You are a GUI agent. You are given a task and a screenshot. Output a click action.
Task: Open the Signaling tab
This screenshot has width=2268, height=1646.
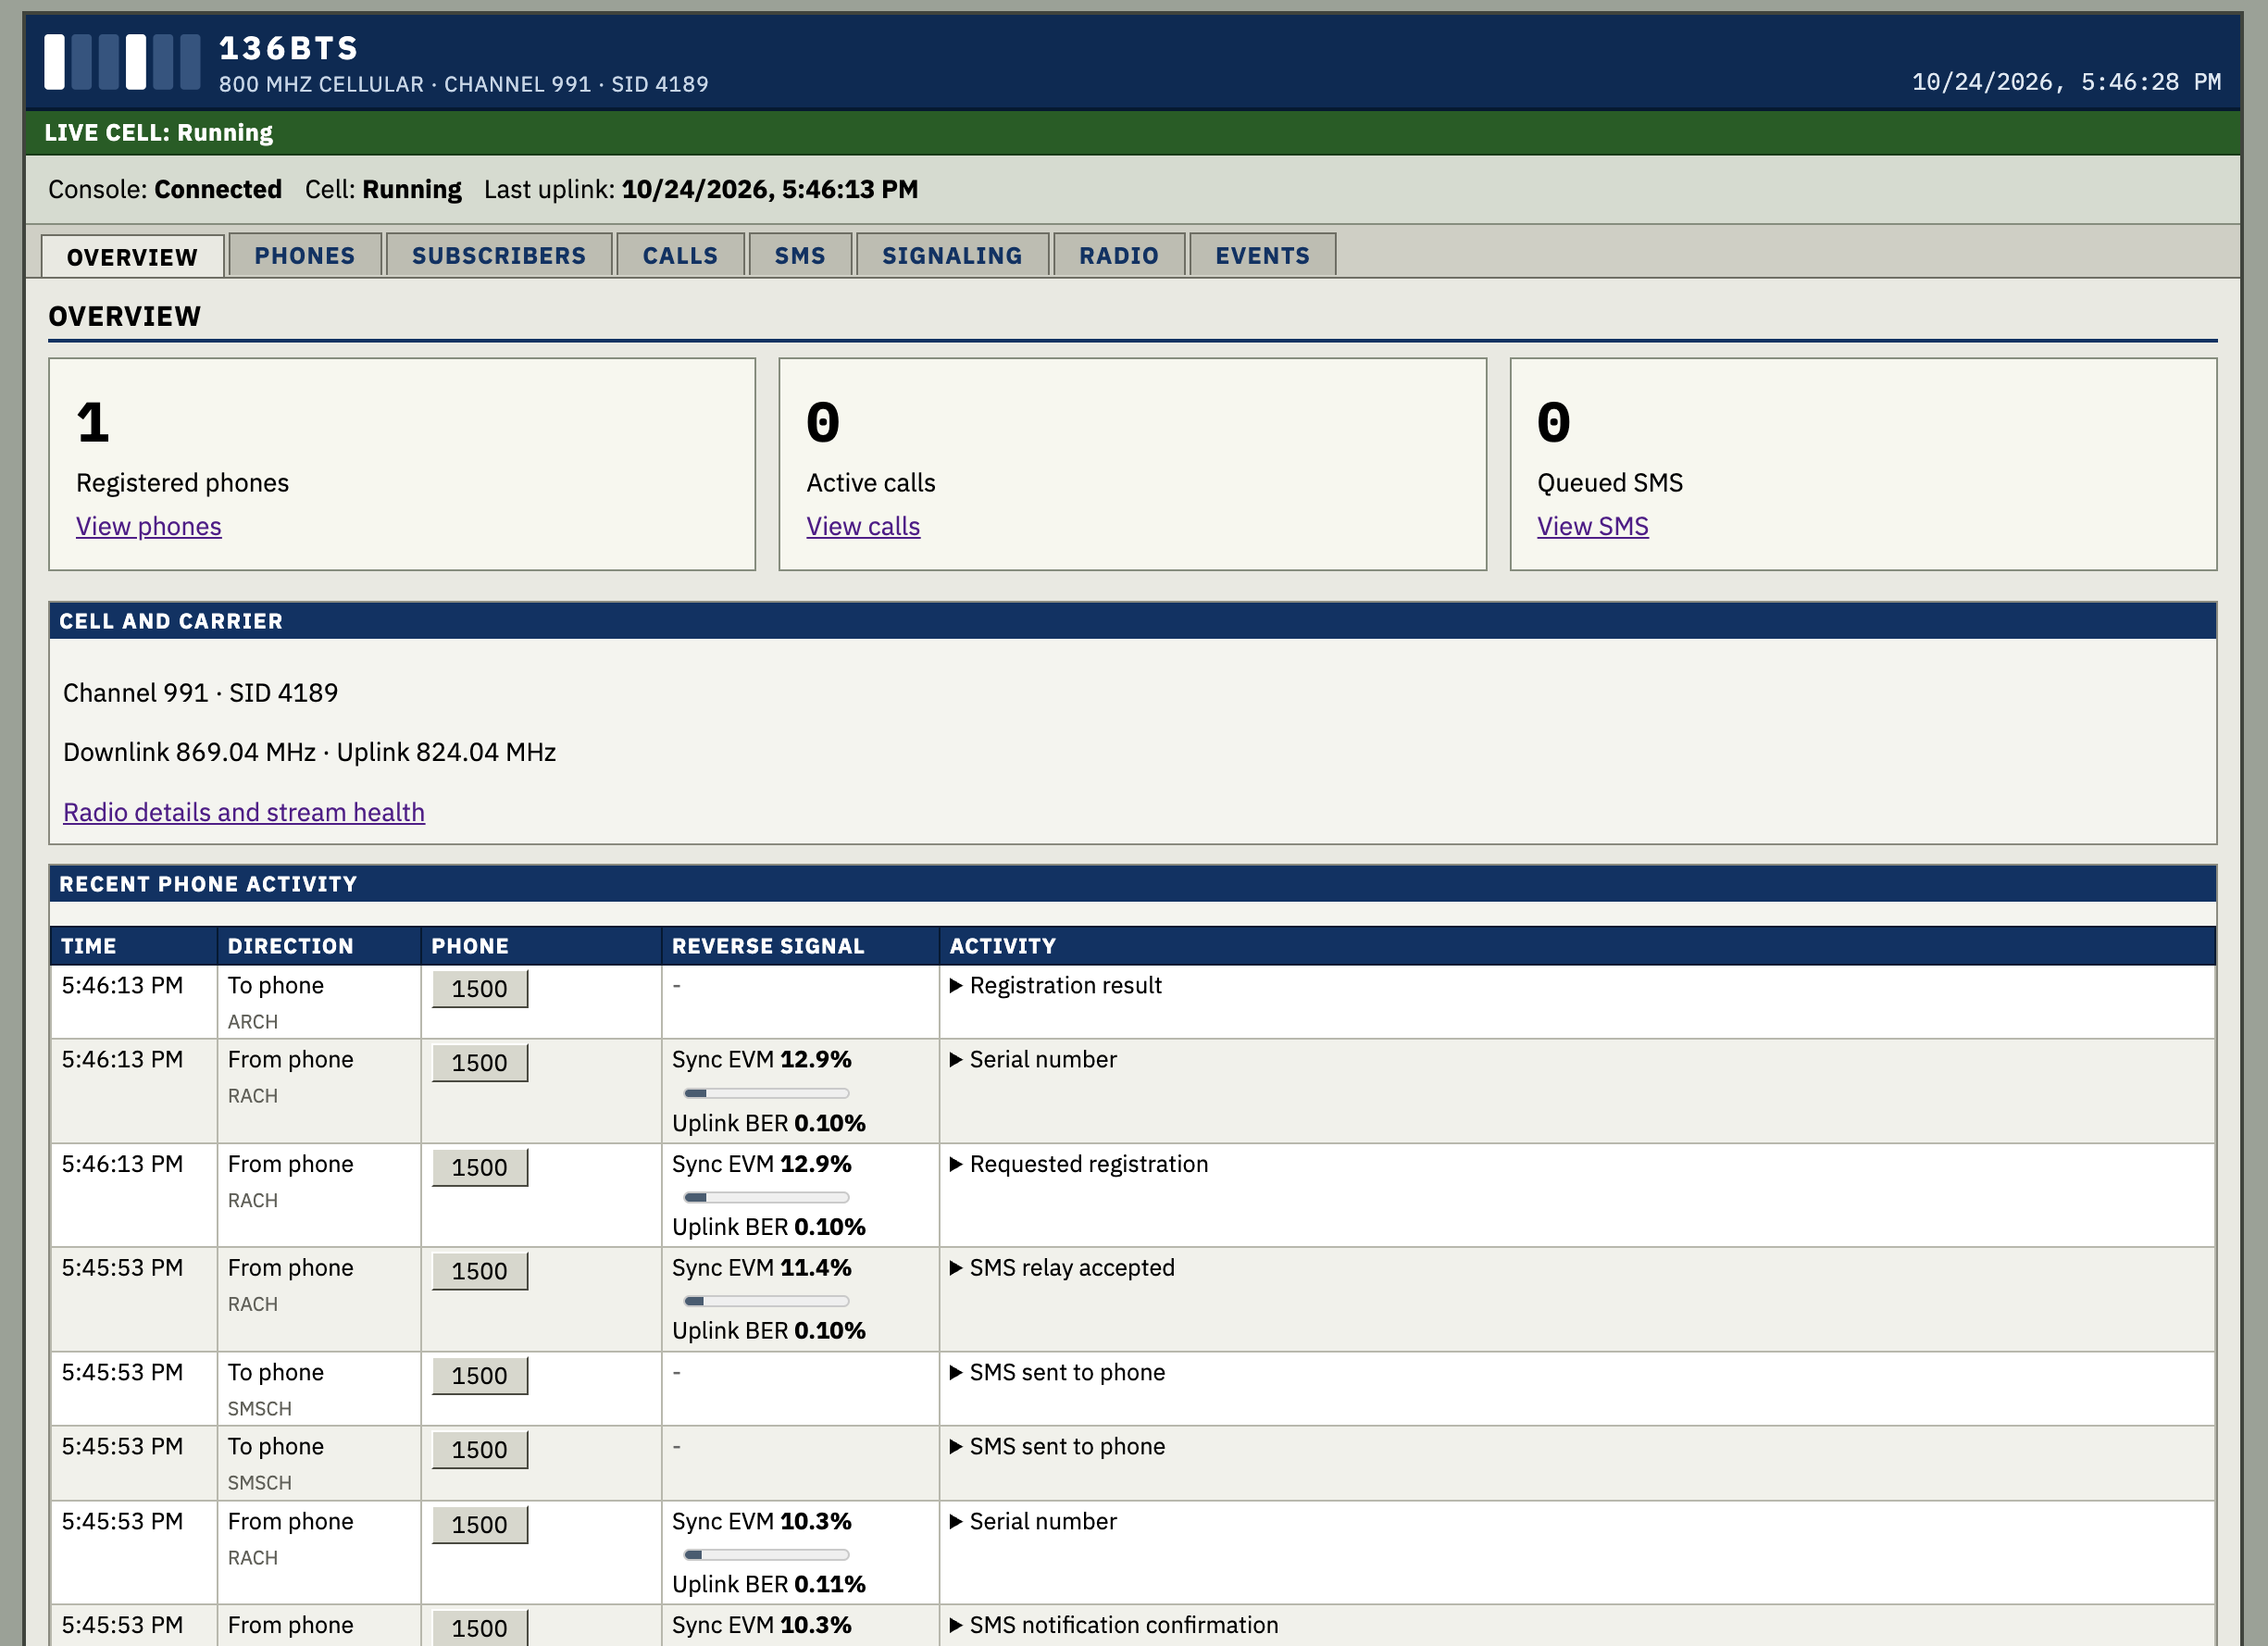[952, 255]
